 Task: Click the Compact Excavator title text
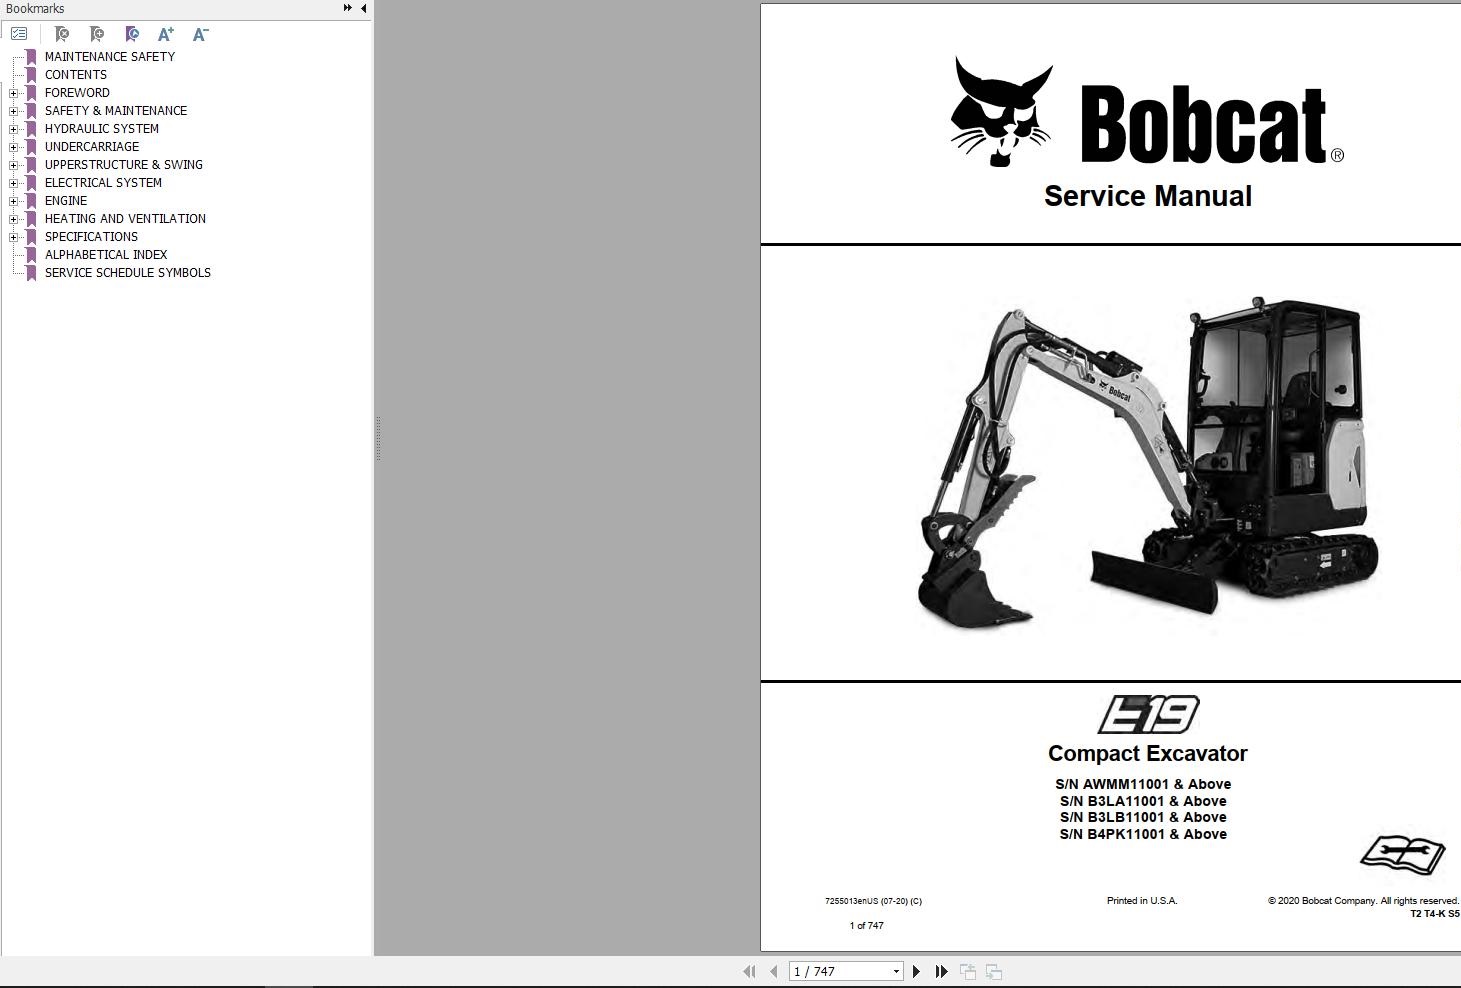tap(1147, 753)
